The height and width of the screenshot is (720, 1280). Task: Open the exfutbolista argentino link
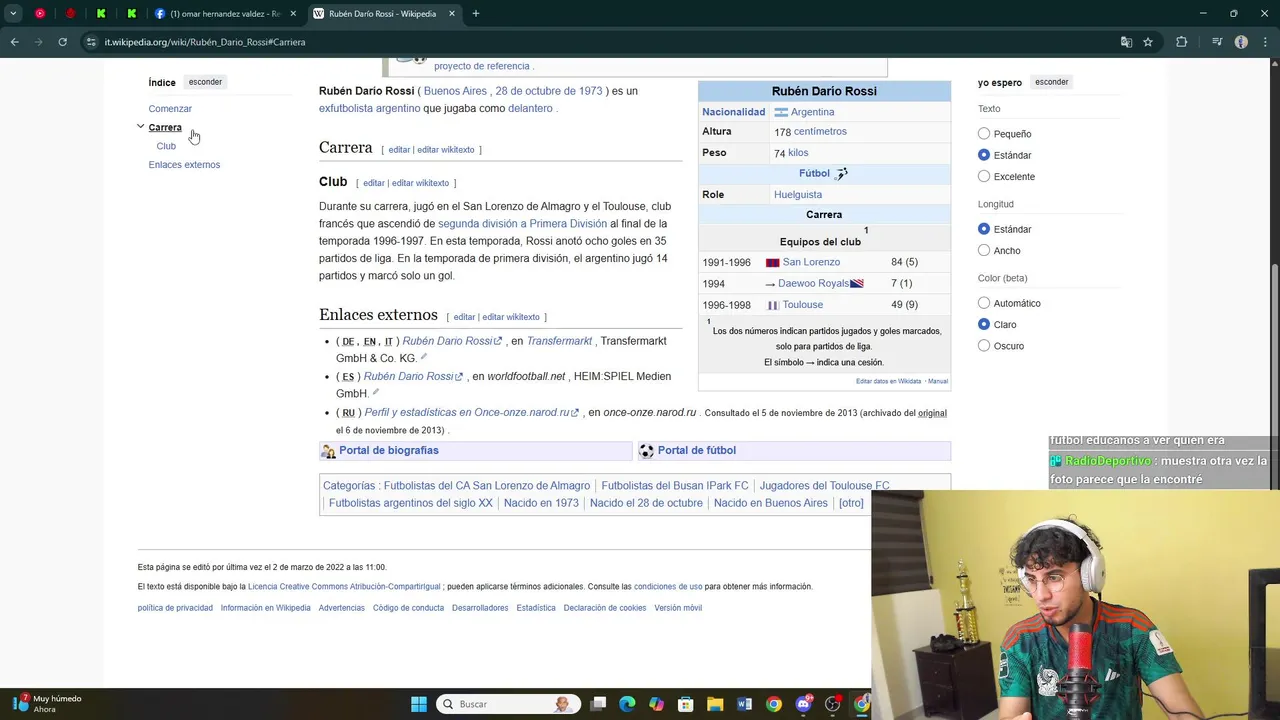point(369,108)
